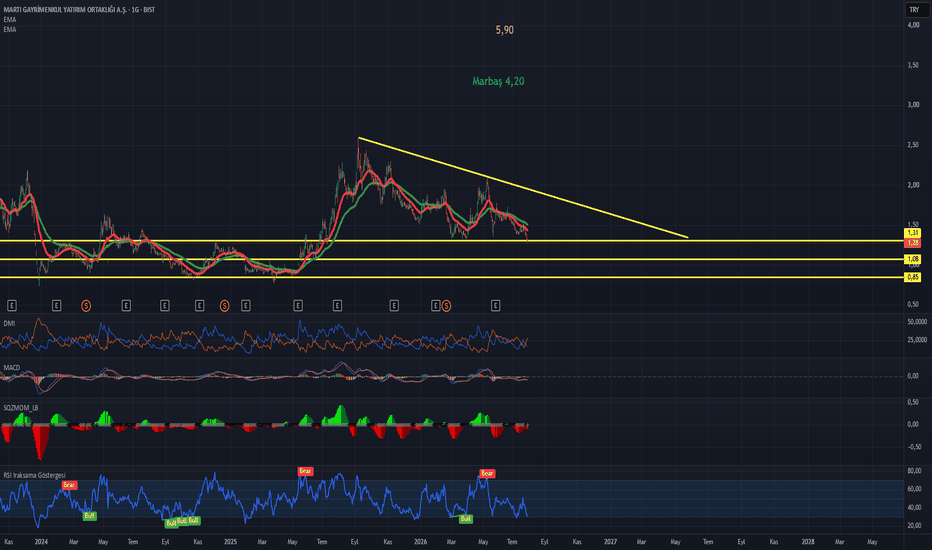Click the most recent E earnings marker
This screenshot has width=932, height=550.
(495, 306)
